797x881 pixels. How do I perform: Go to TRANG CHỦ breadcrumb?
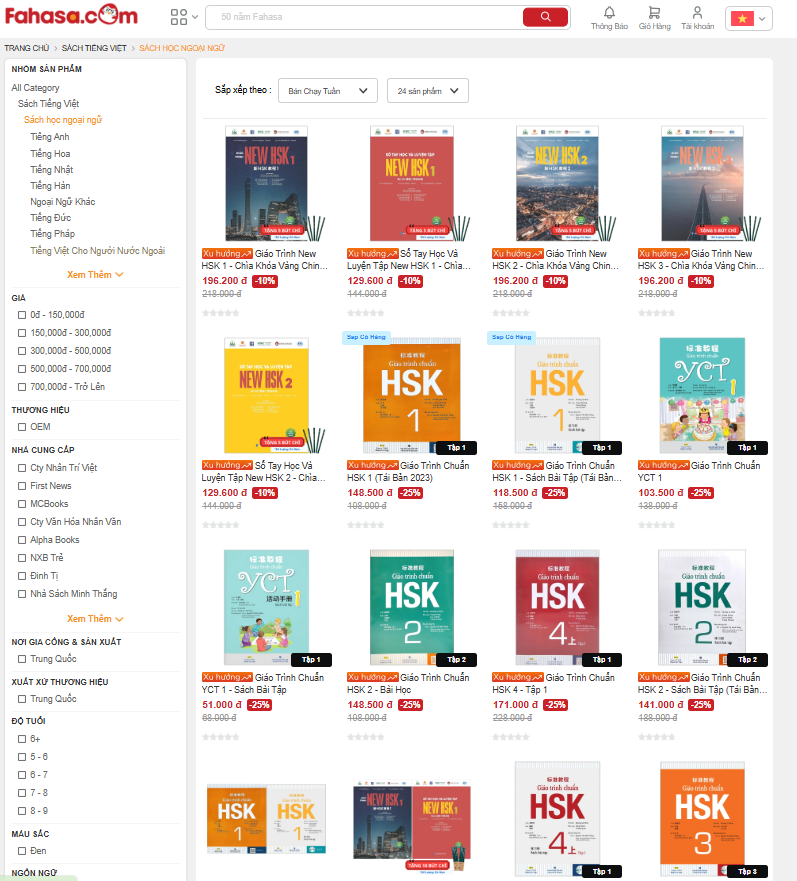tap(26, 48)
